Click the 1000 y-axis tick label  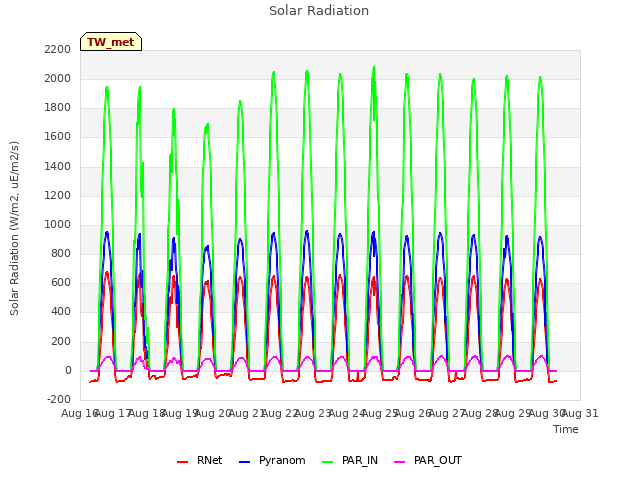click(58, 224)
